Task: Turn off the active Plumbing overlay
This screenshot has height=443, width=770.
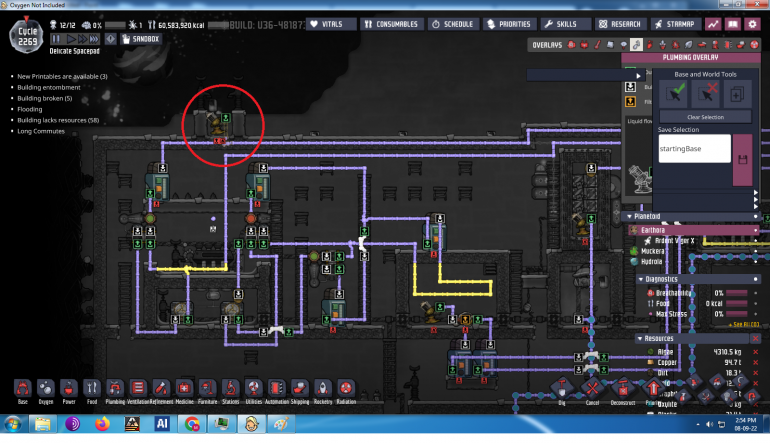Action: (636, 45)
